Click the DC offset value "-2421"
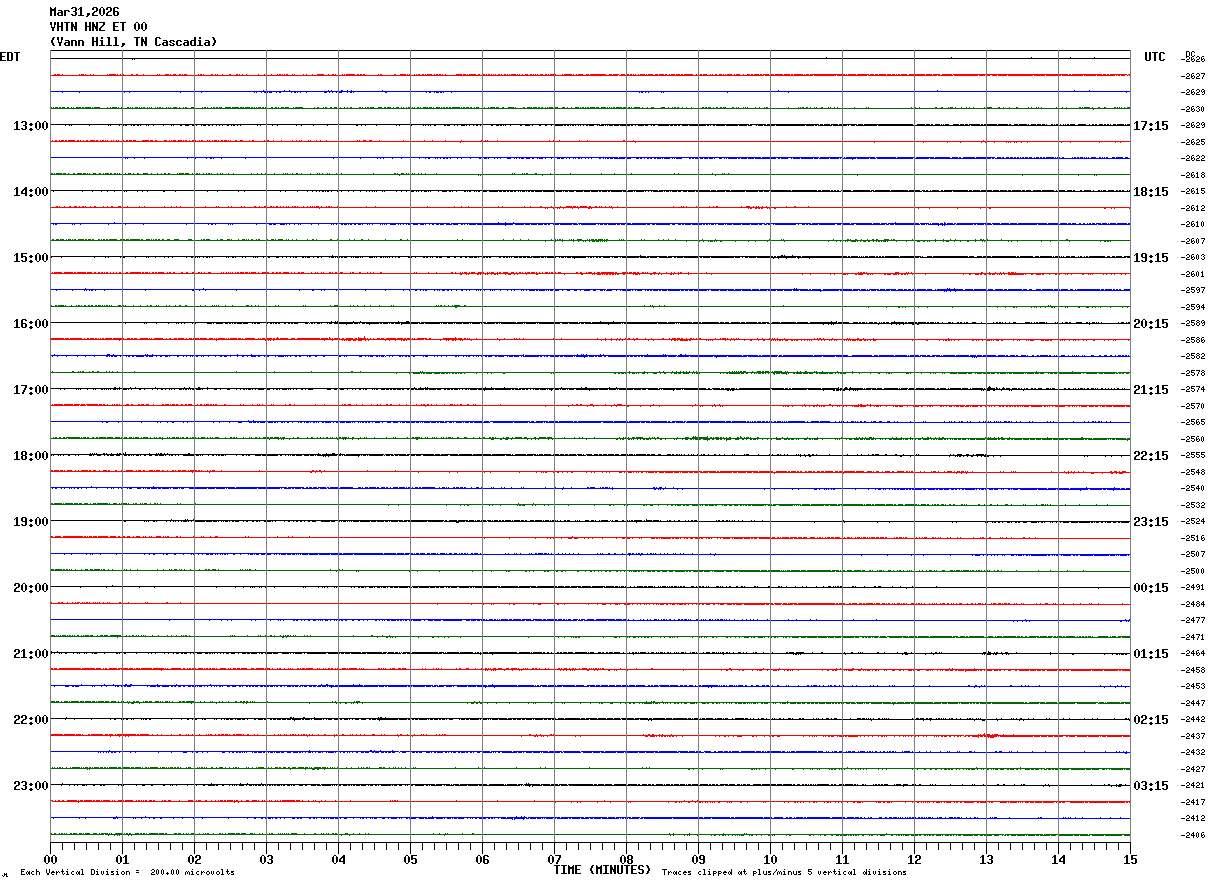Viewport: 1210px width, 886px height. (1193, 785)
